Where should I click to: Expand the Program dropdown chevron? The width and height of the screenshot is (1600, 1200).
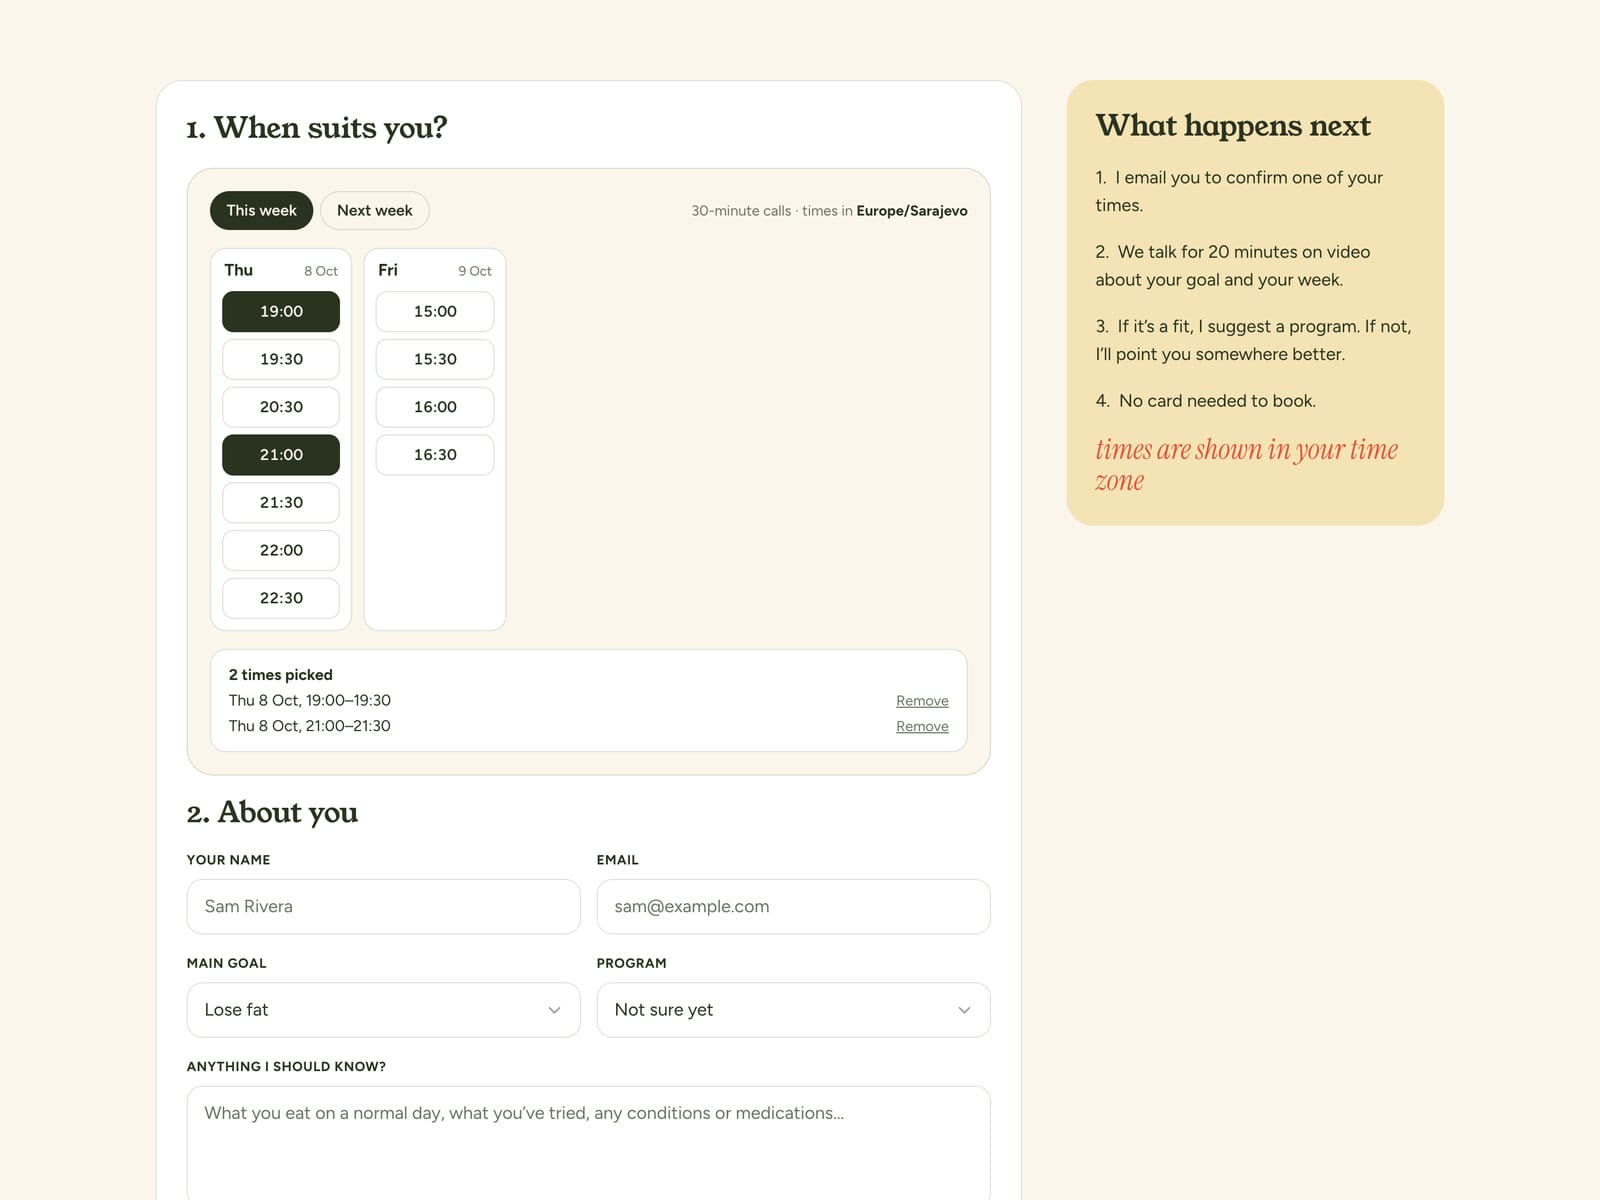click(964, 1010)
